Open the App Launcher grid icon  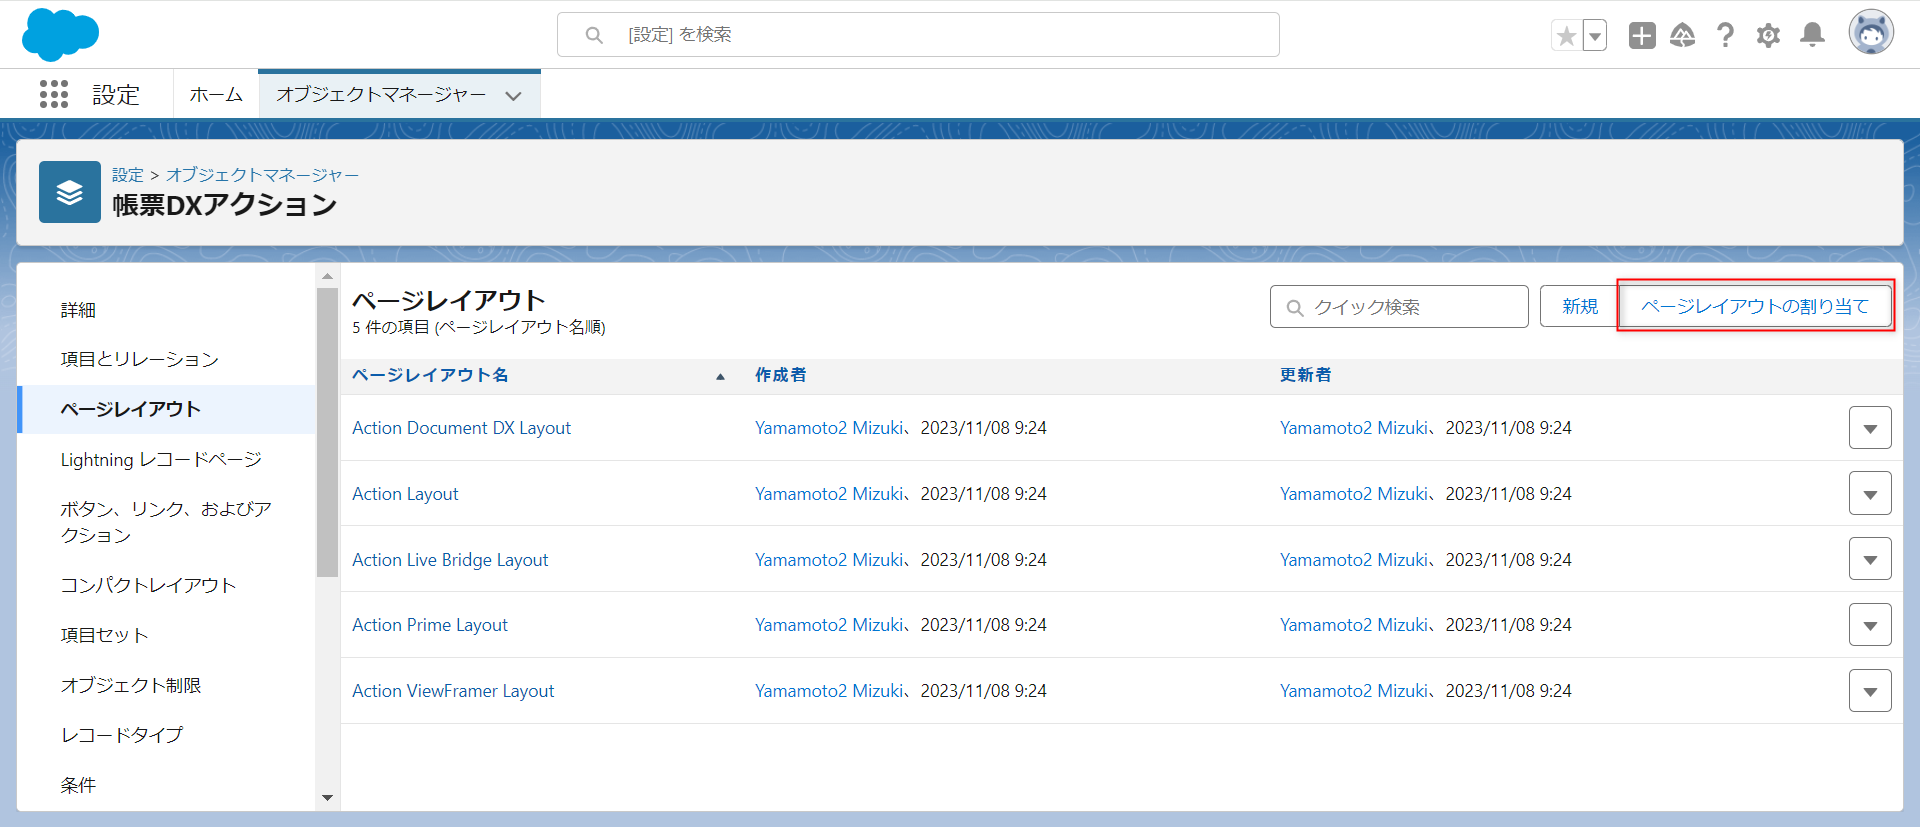tap(54, 94)
